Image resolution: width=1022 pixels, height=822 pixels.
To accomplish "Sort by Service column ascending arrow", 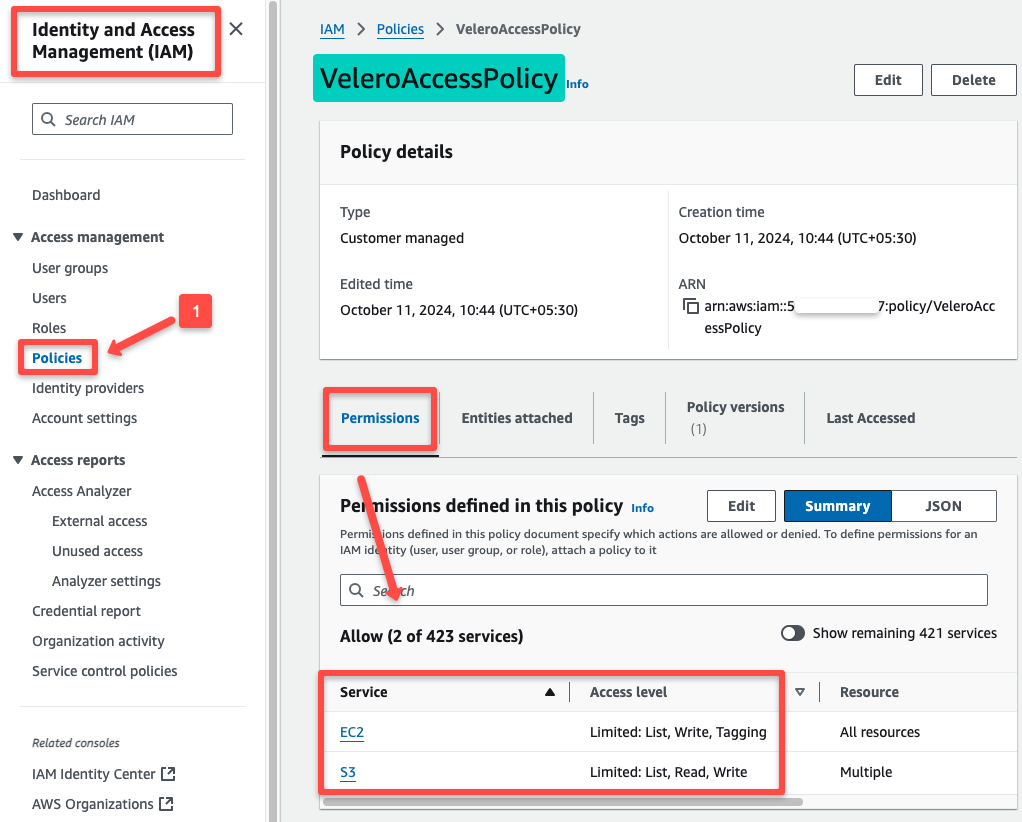I will coord(549,692).
